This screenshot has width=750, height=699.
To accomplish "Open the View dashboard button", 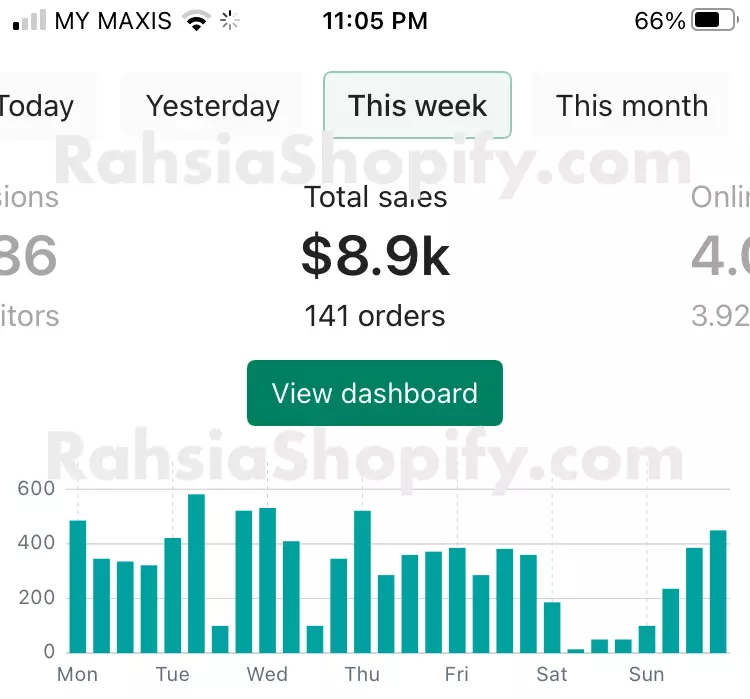I will click(375, 393).
